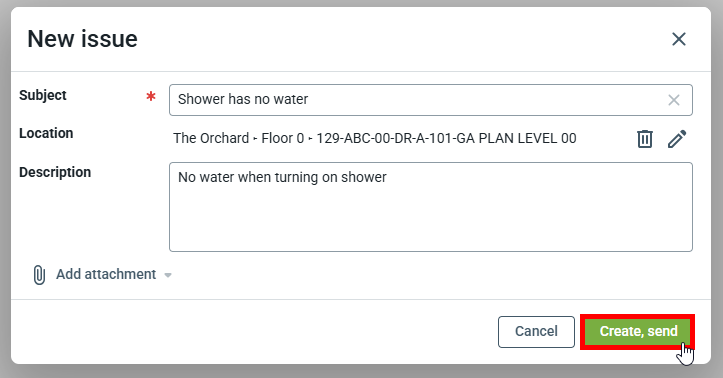This screenshot has width=723, height=378.
Task: Click the paperclip attachment icon
Action: pos(39,275)
